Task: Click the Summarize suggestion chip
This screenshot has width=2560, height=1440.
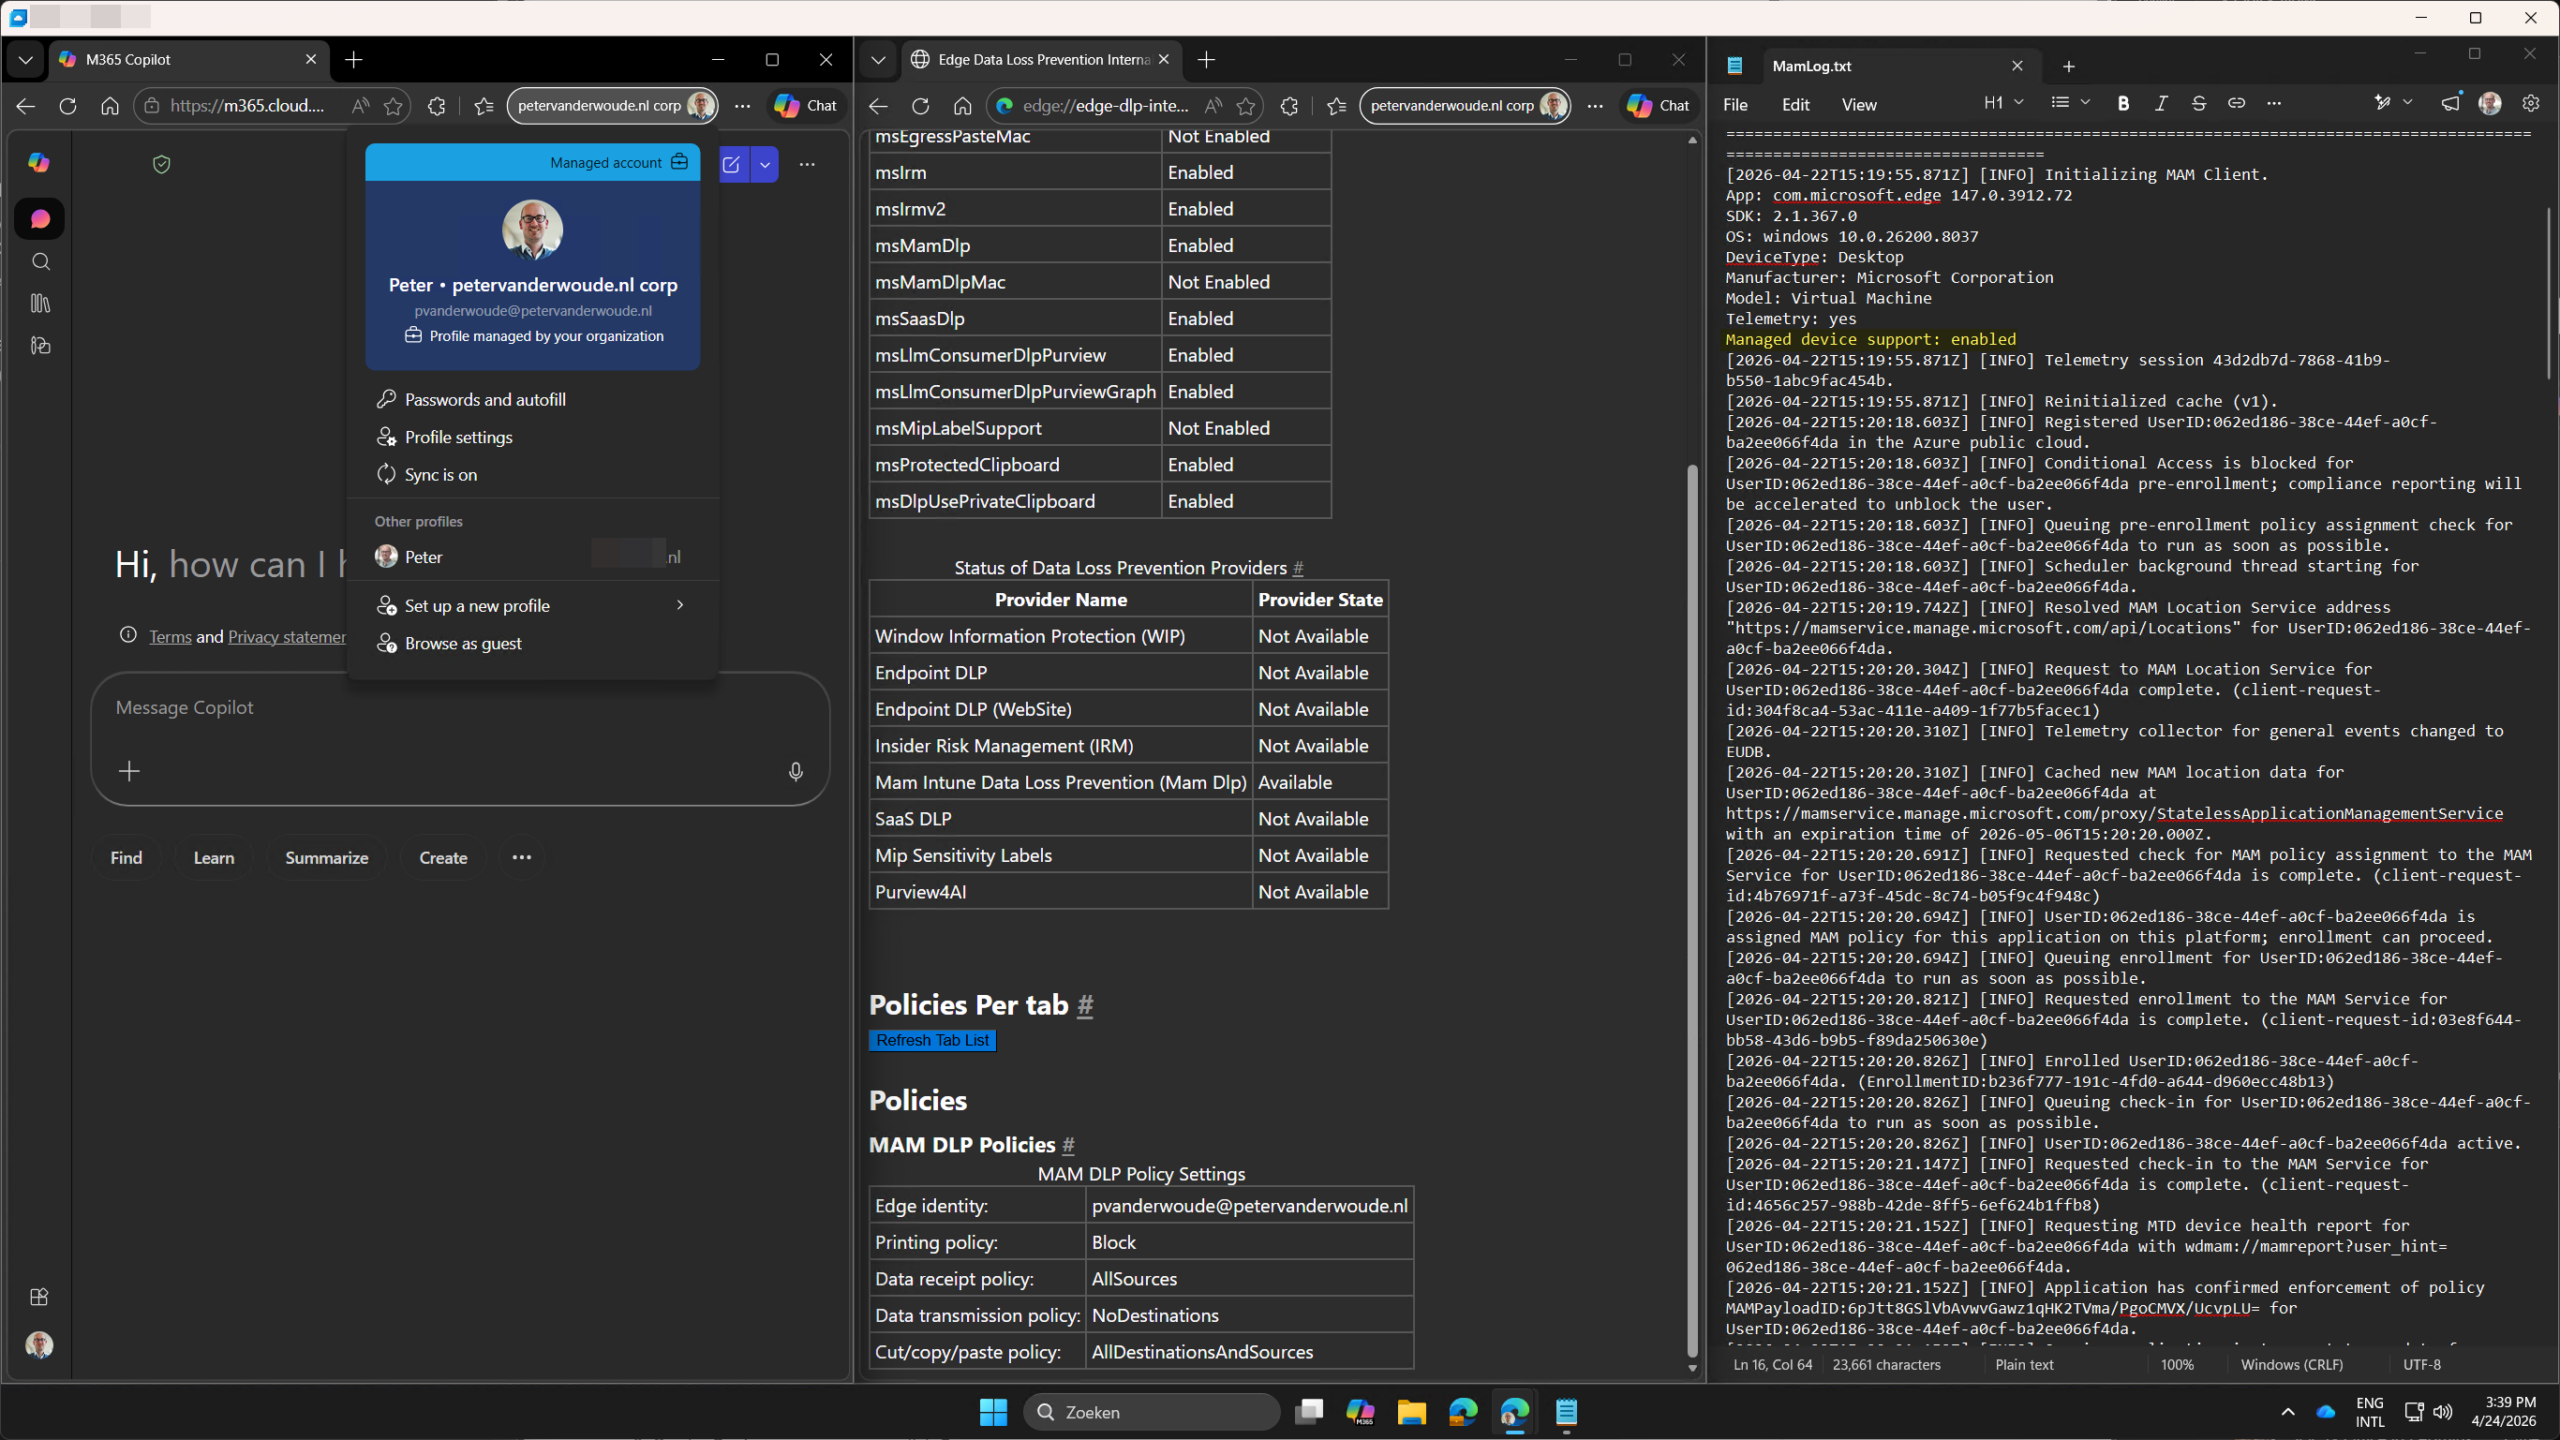Action: point(326,858)
